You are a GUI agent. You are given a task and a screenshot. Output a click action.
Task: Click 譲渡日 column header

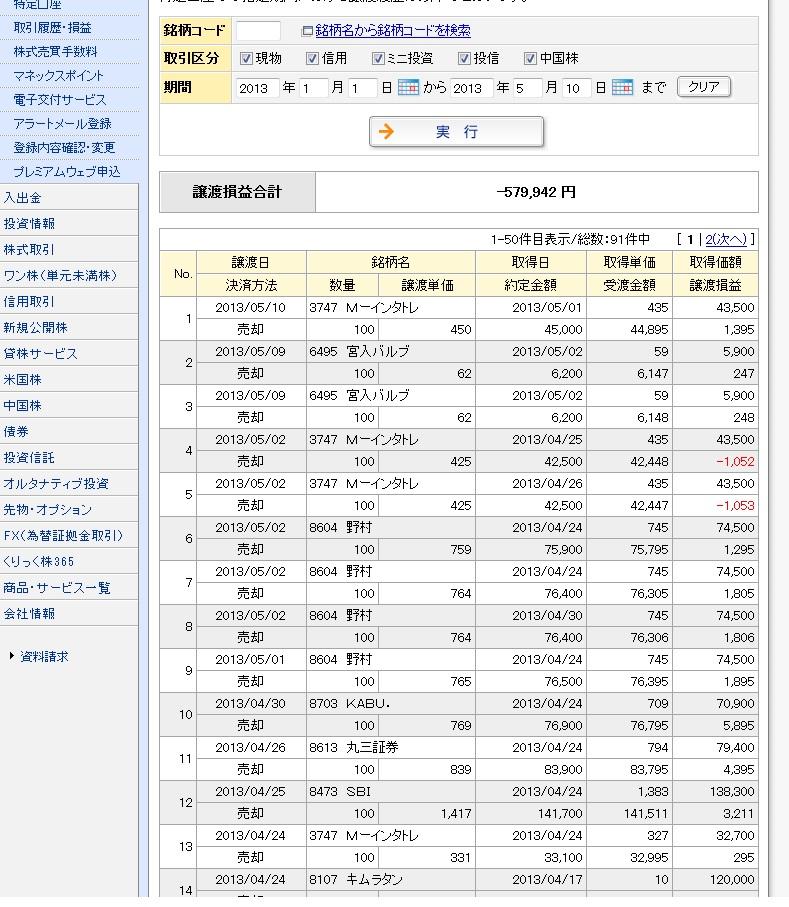click(x=250, y=262)
